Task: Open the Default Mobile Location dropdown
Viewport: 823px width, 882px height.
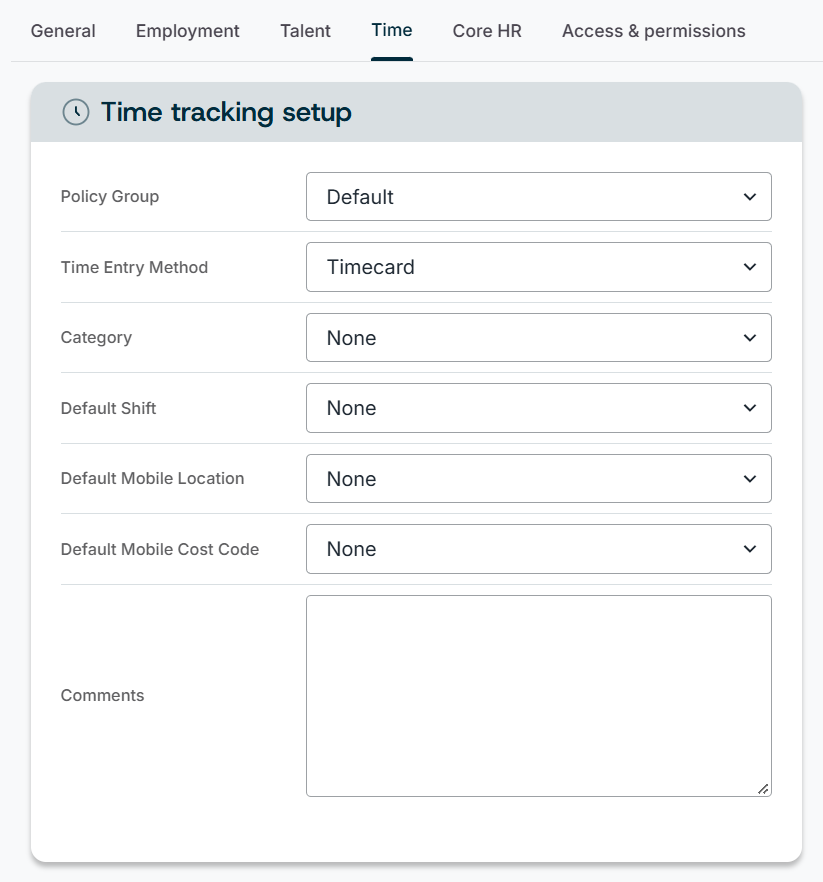Action: coord(539,479)
